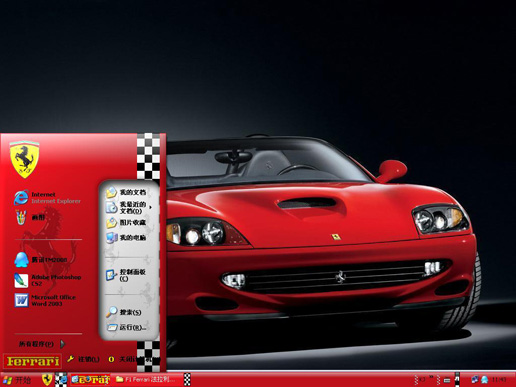This screenshot has width=516, height=387.
Task: Click the 关闭计算机 shut down button
Action: coord(134,359)
